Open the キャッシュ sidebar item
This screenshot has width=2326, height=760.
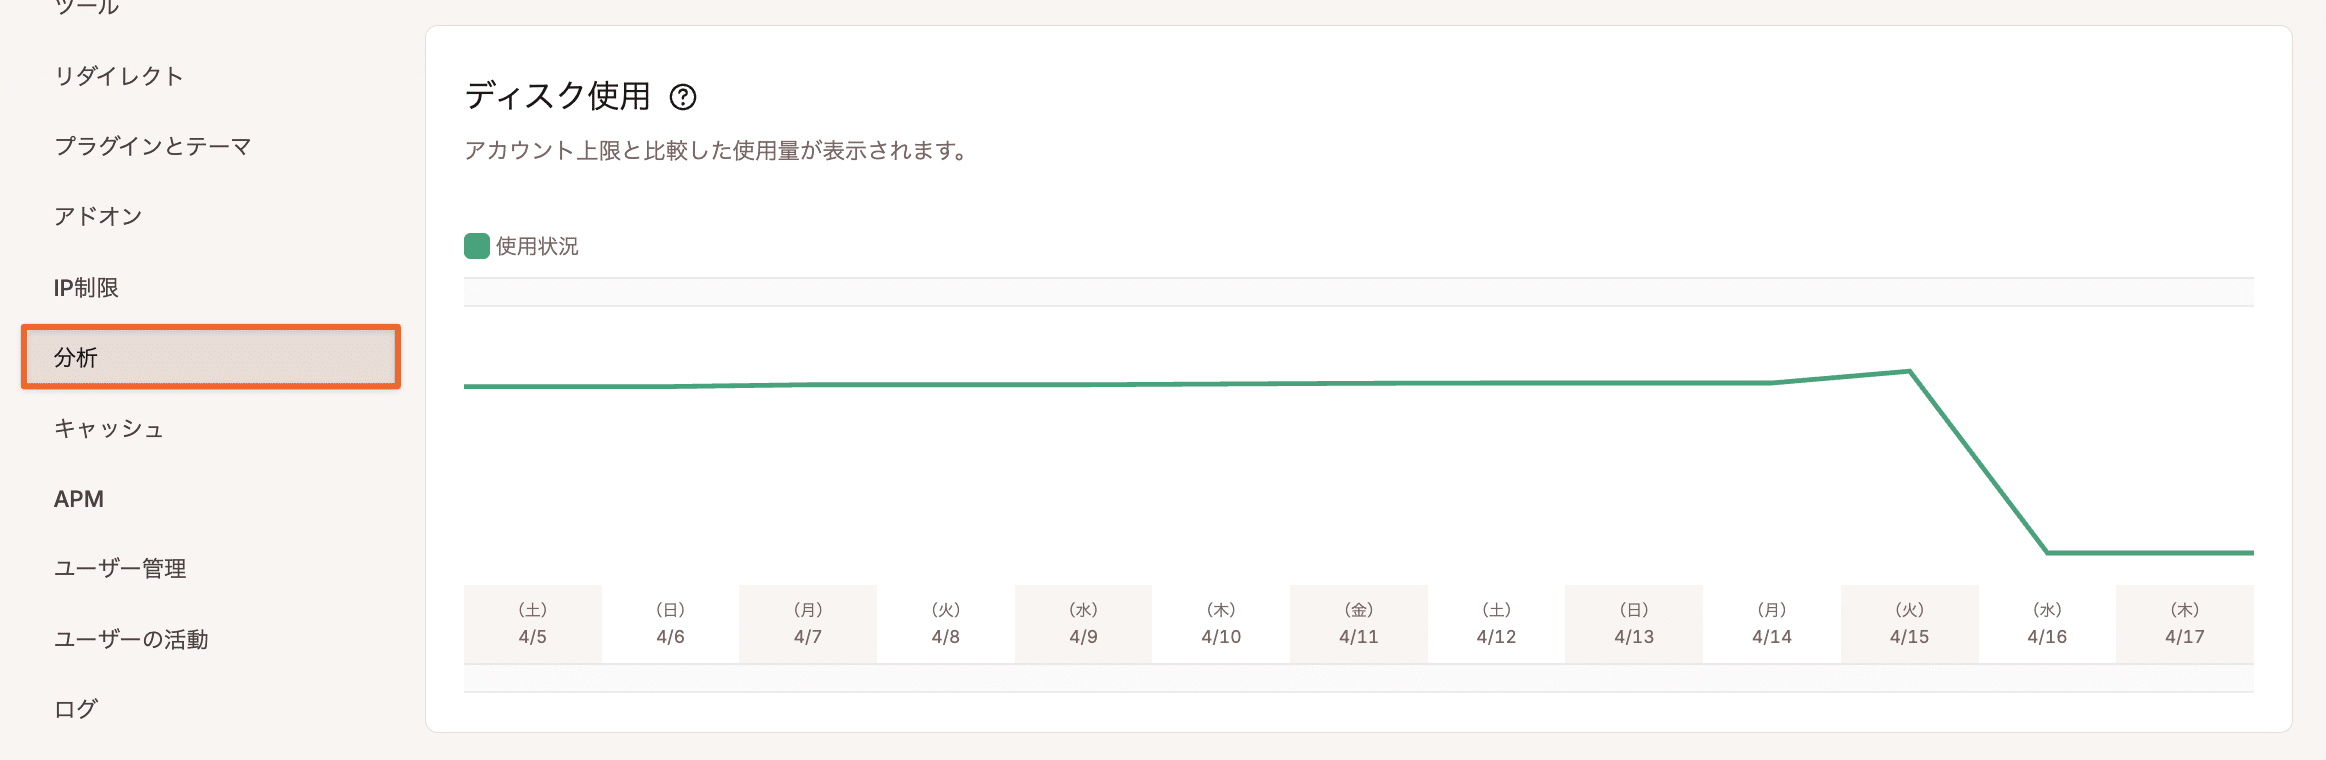pos(109,429)
